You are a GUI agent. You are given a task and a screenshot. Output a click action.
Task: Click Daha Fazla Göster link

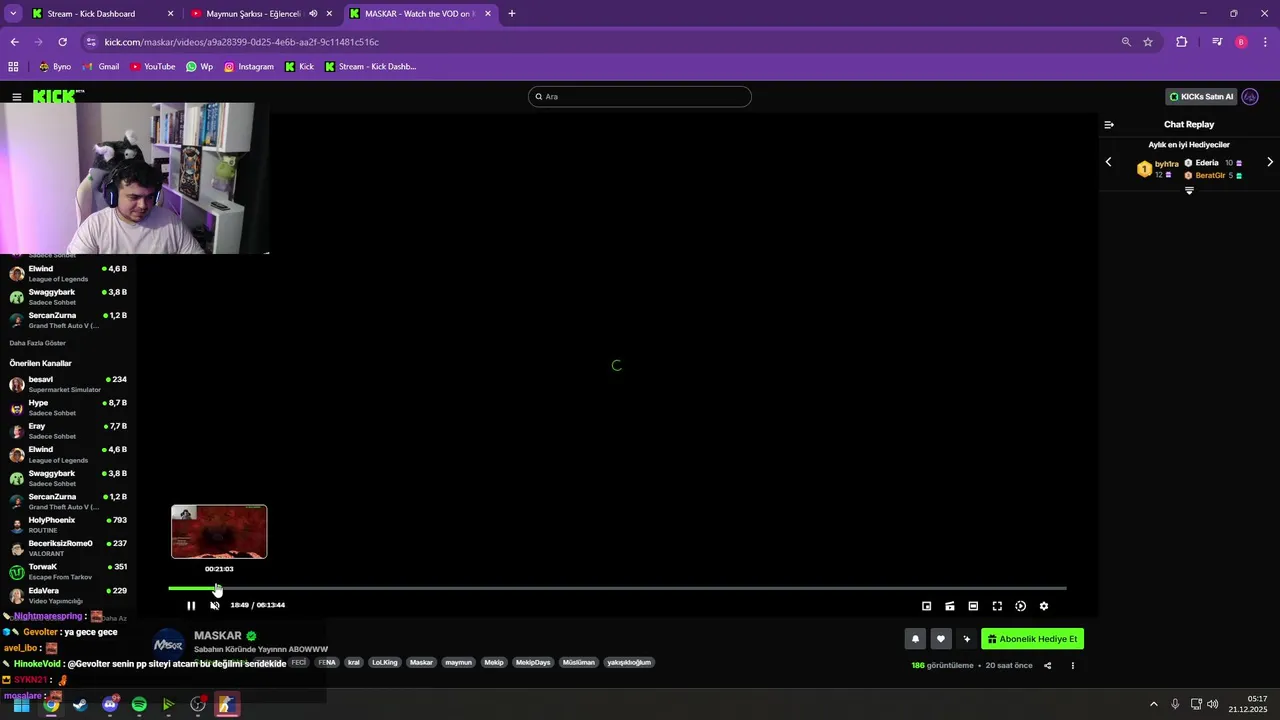[x=37, y=343]
